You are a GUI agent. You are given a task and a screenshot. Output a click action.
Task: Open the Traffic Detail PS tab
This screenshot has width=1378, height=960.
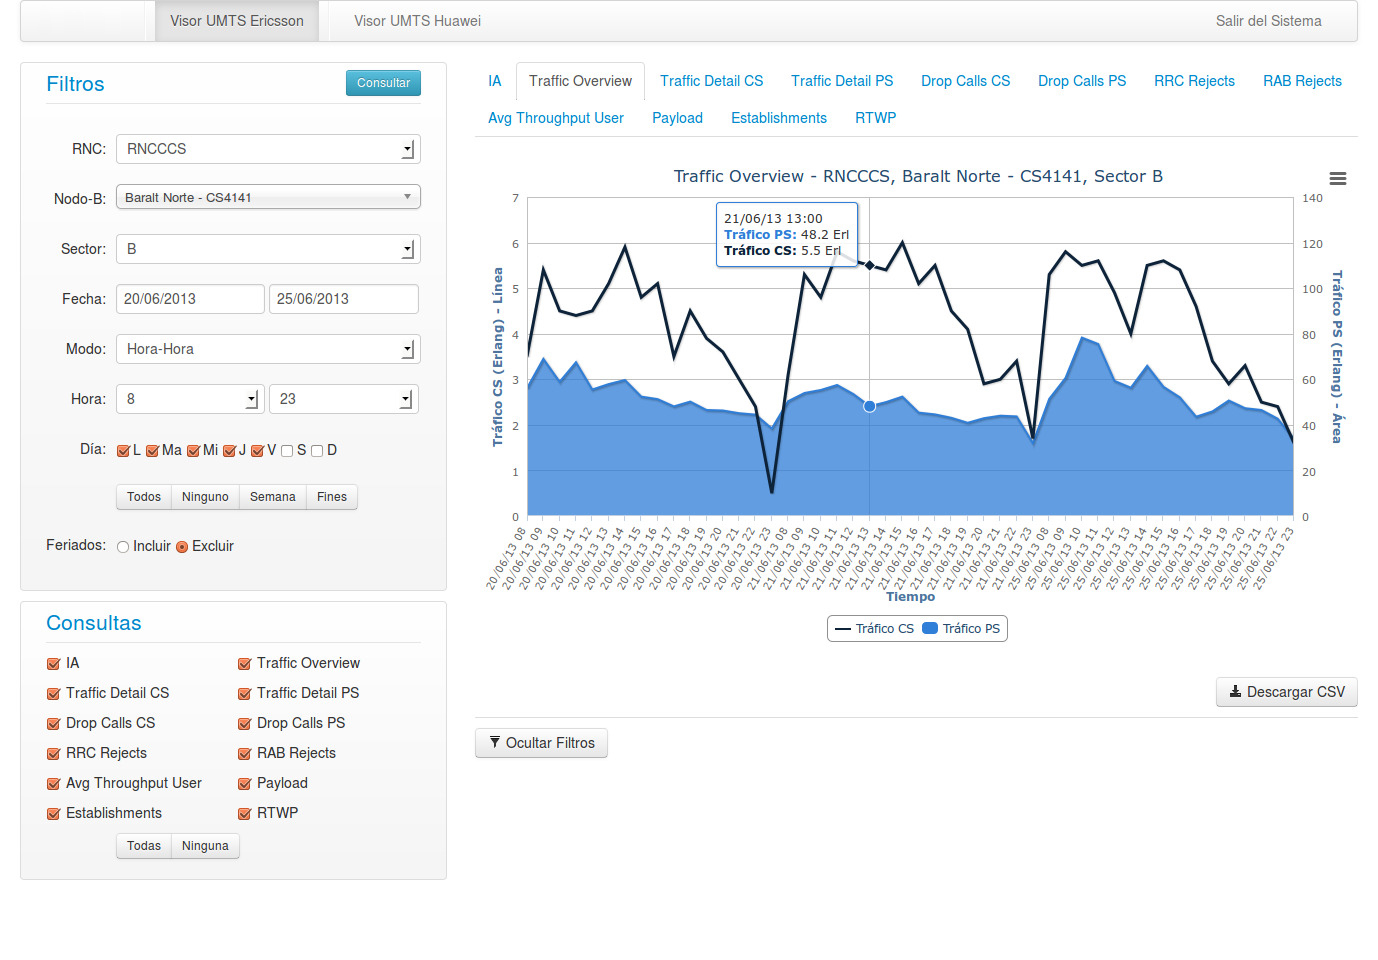(842, 81)
